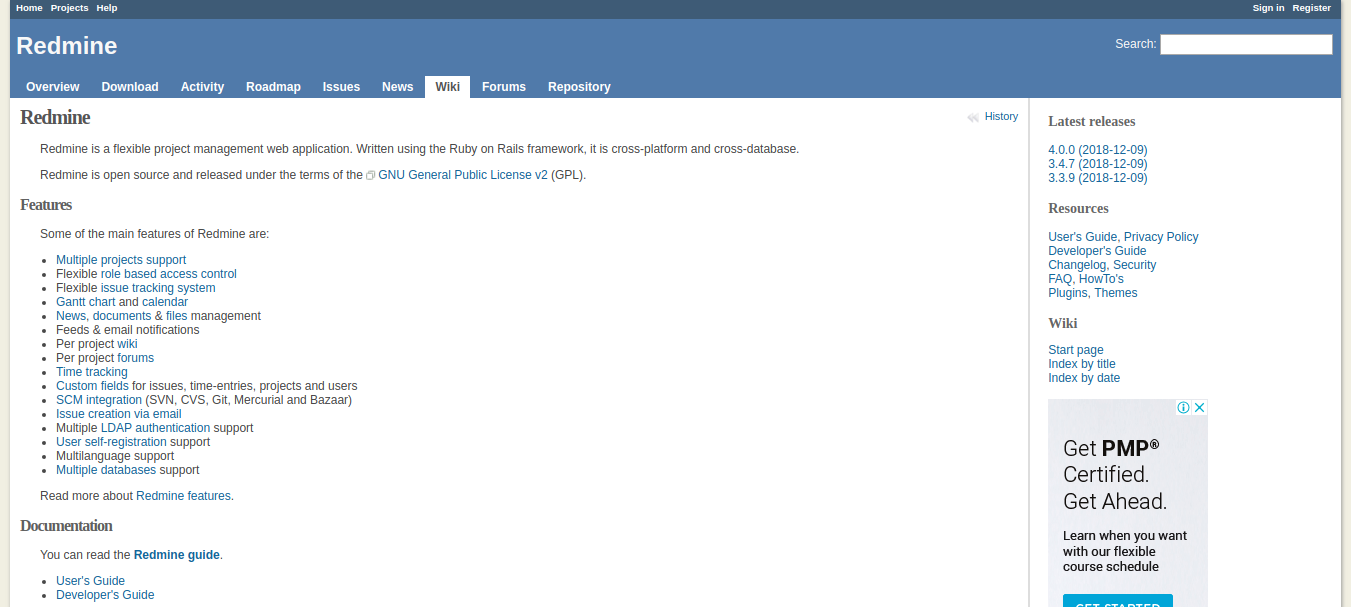Open role based access control link
This screenshot has height=607, width=1351.
[x=169, y=274]
